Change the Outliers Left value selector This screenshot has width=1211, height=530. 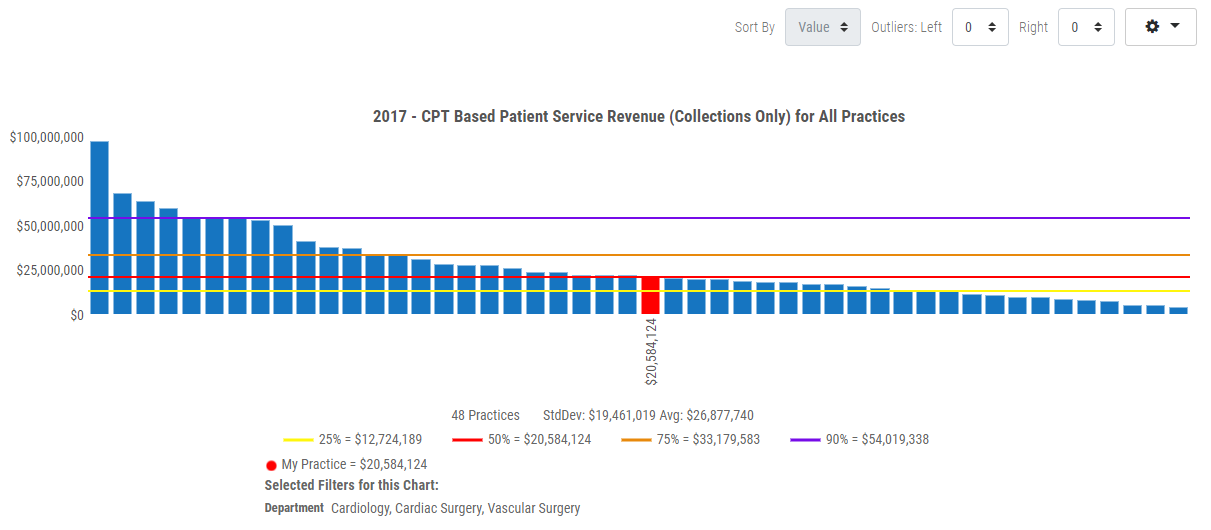click(x=979, y=27)
